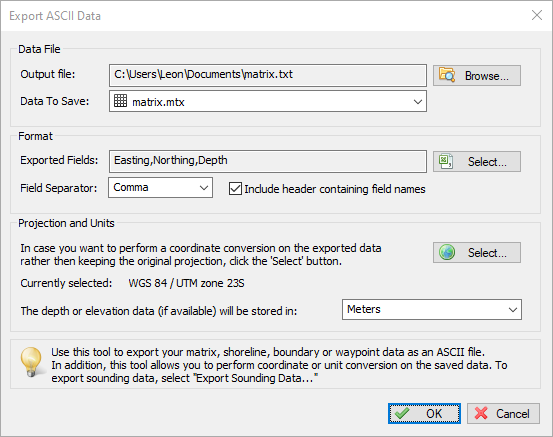Viewport: 553px width, 437px height.
Task: Click the globe icon for projection selection
Action: pos(447,252)
